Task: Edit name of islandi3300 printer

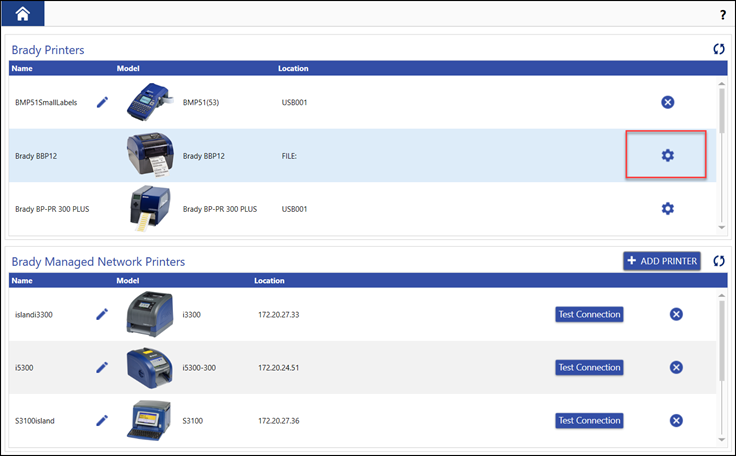Action: tap(102, 314)
